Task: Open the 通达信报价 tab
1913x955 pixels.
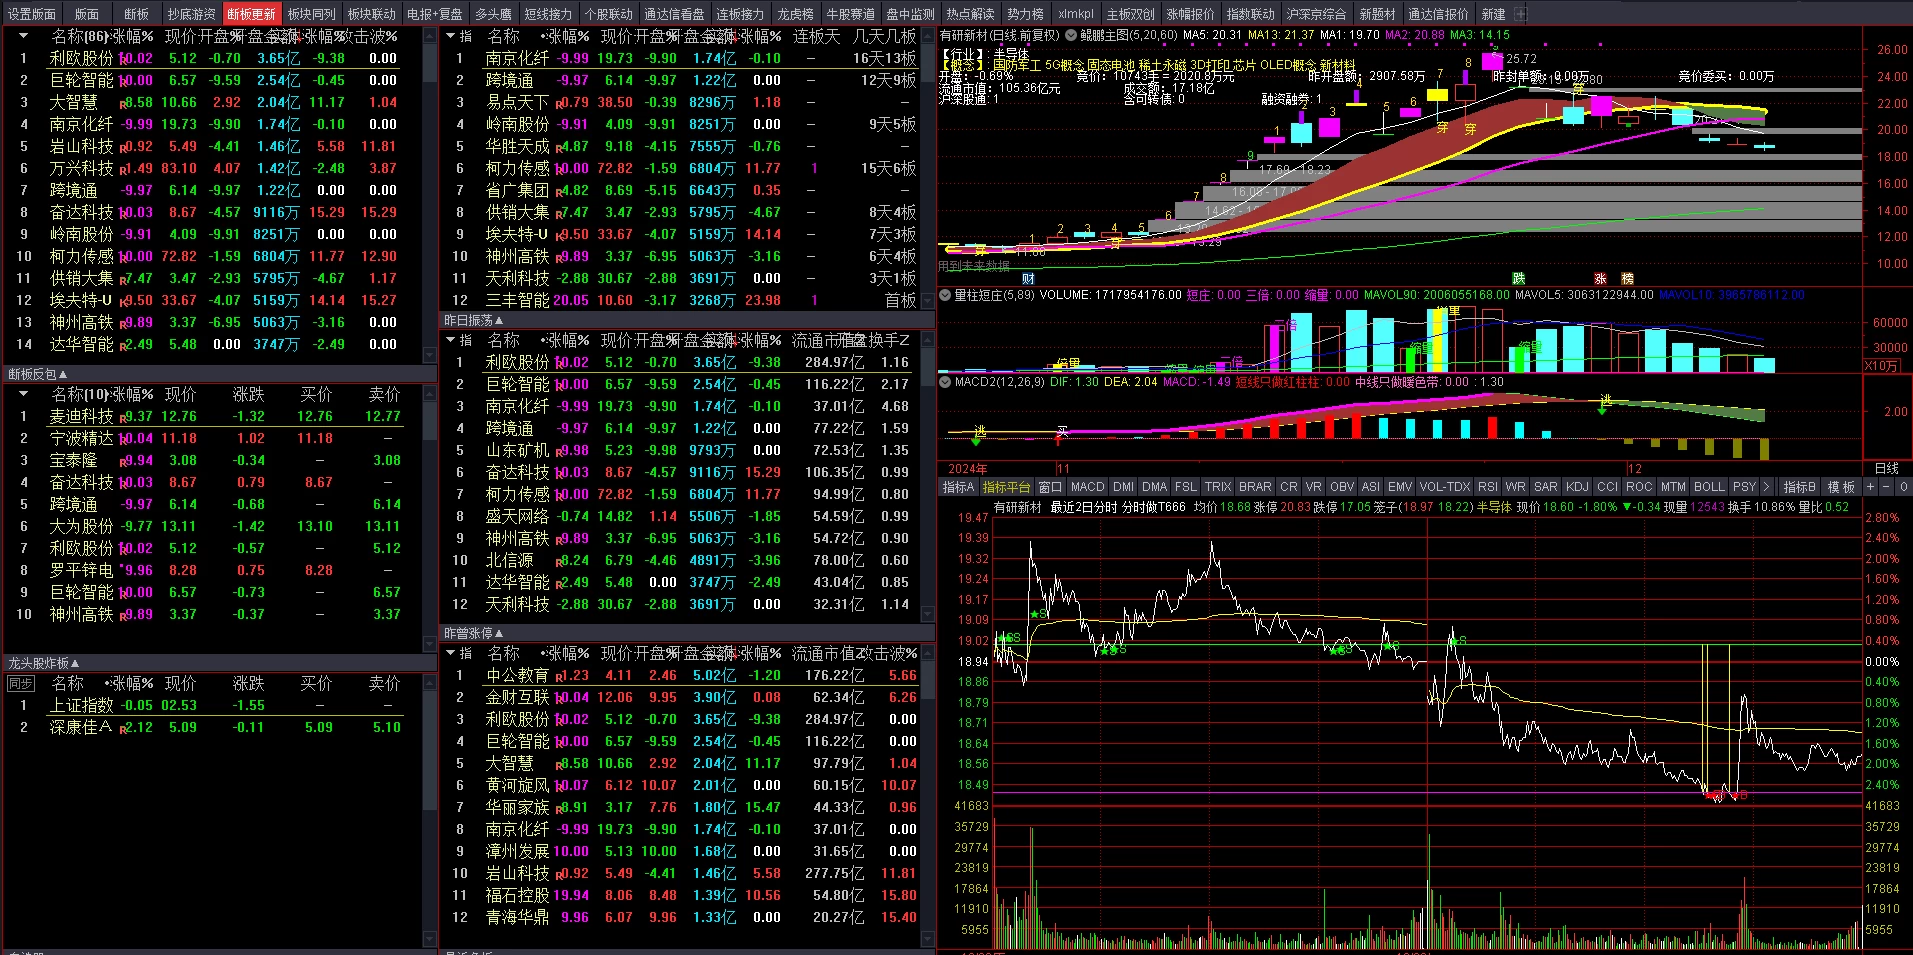Action: coord(1438,14)
